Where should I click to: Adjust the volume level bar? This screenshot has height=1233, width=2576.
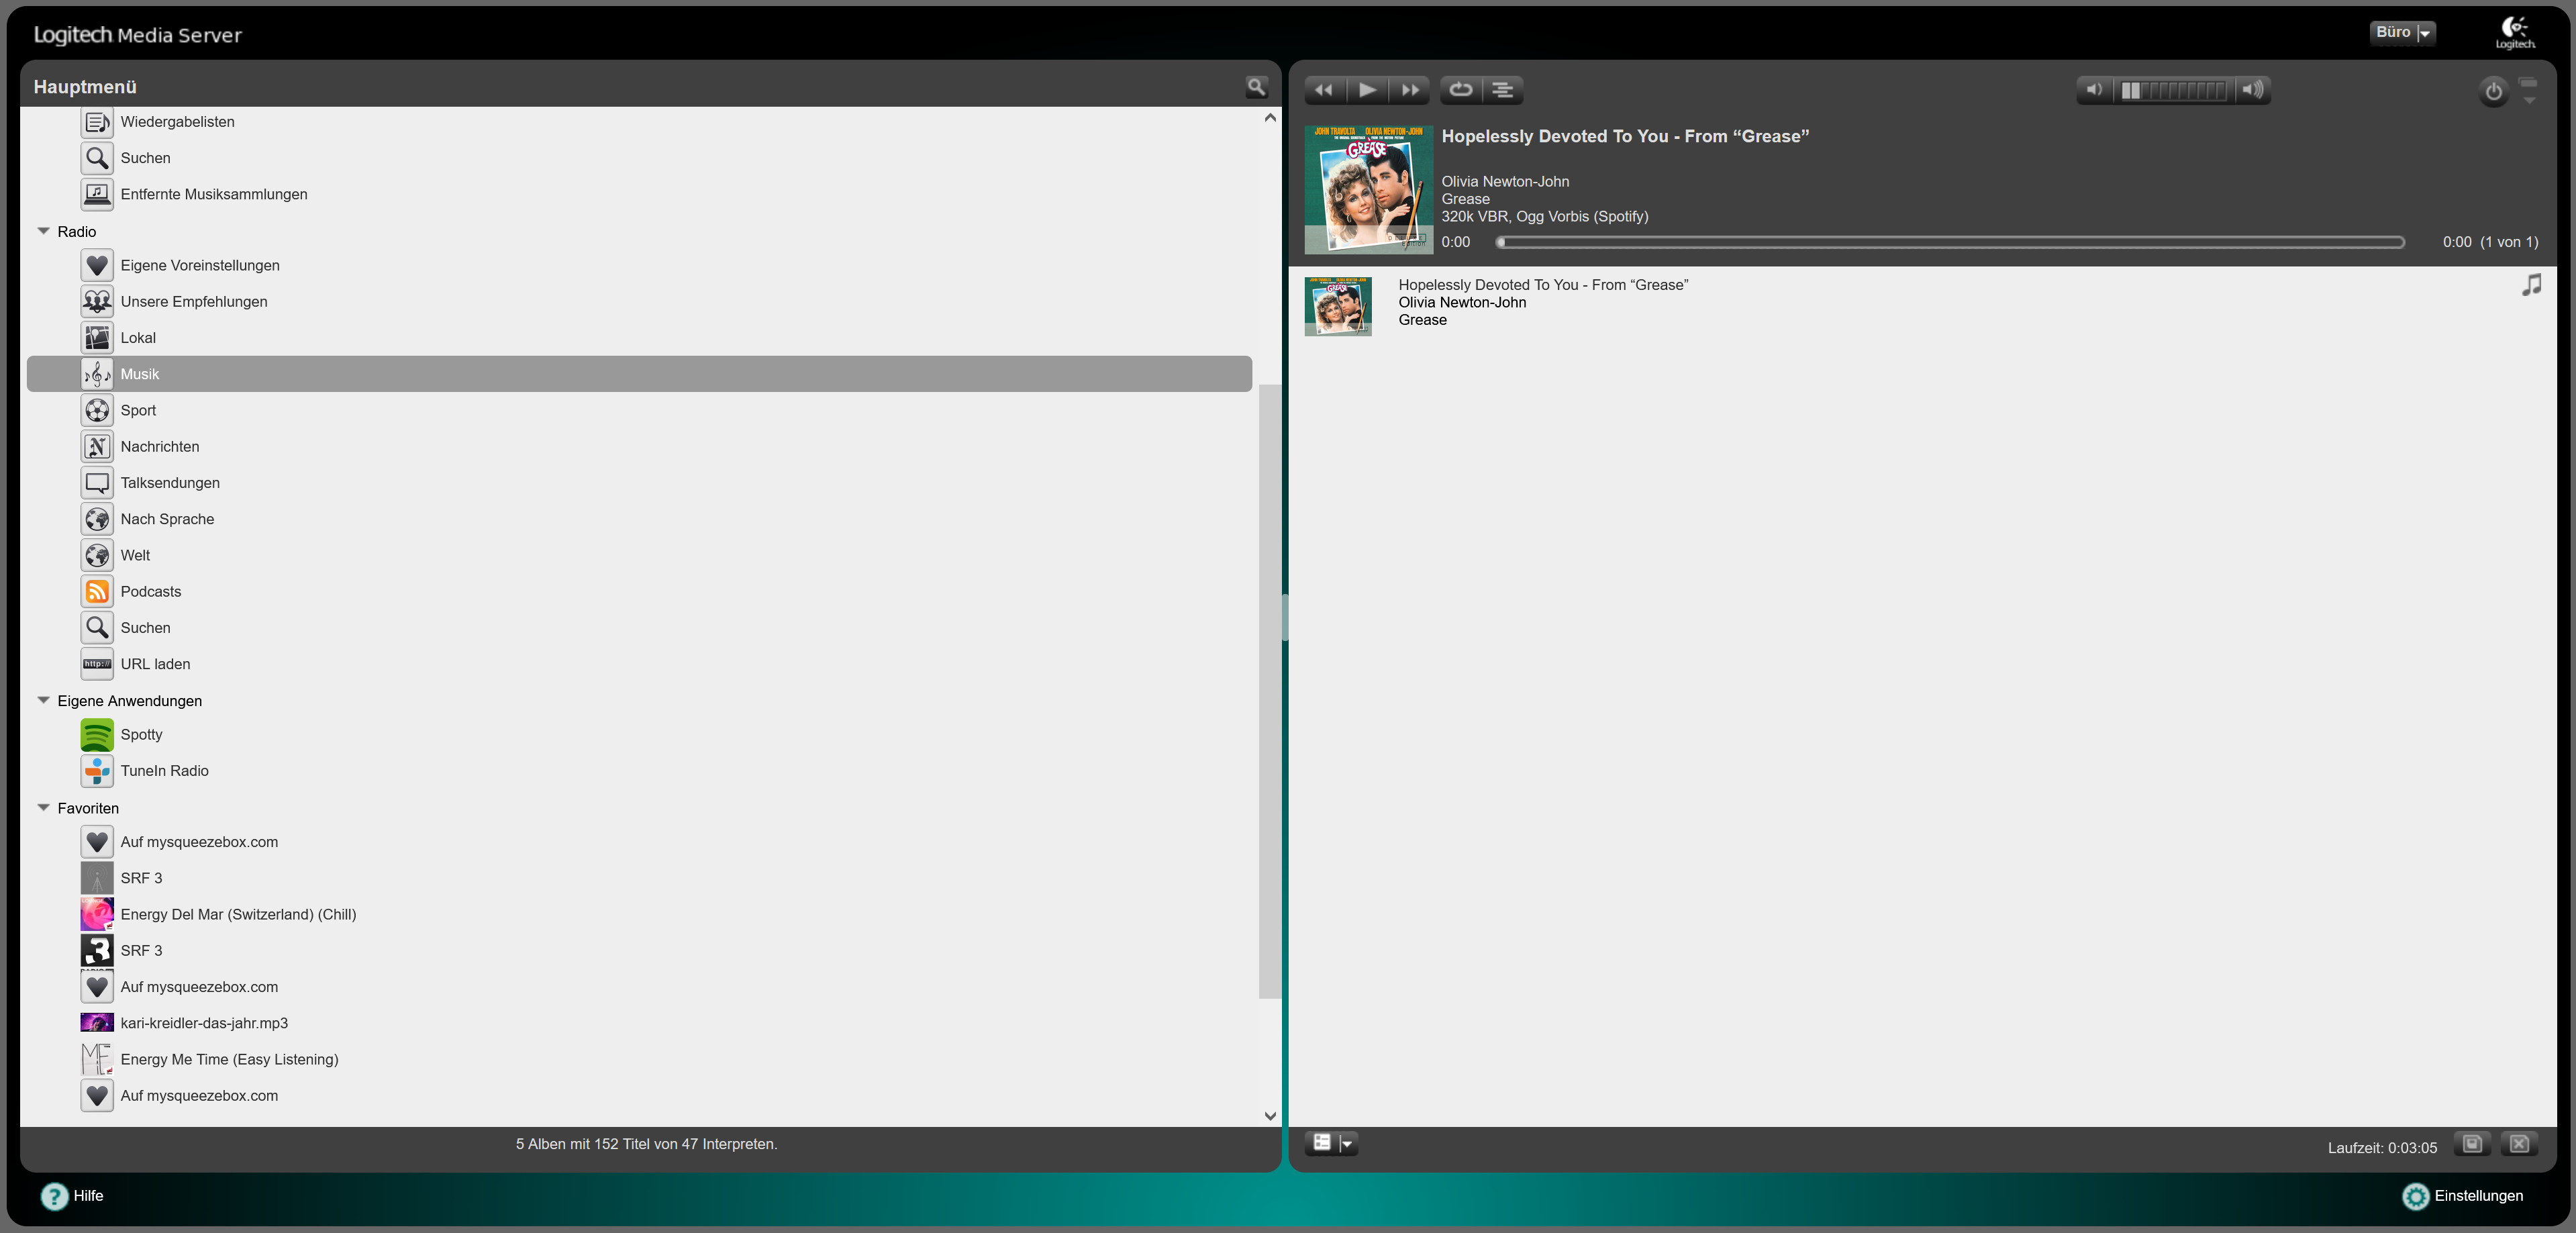2173,90
